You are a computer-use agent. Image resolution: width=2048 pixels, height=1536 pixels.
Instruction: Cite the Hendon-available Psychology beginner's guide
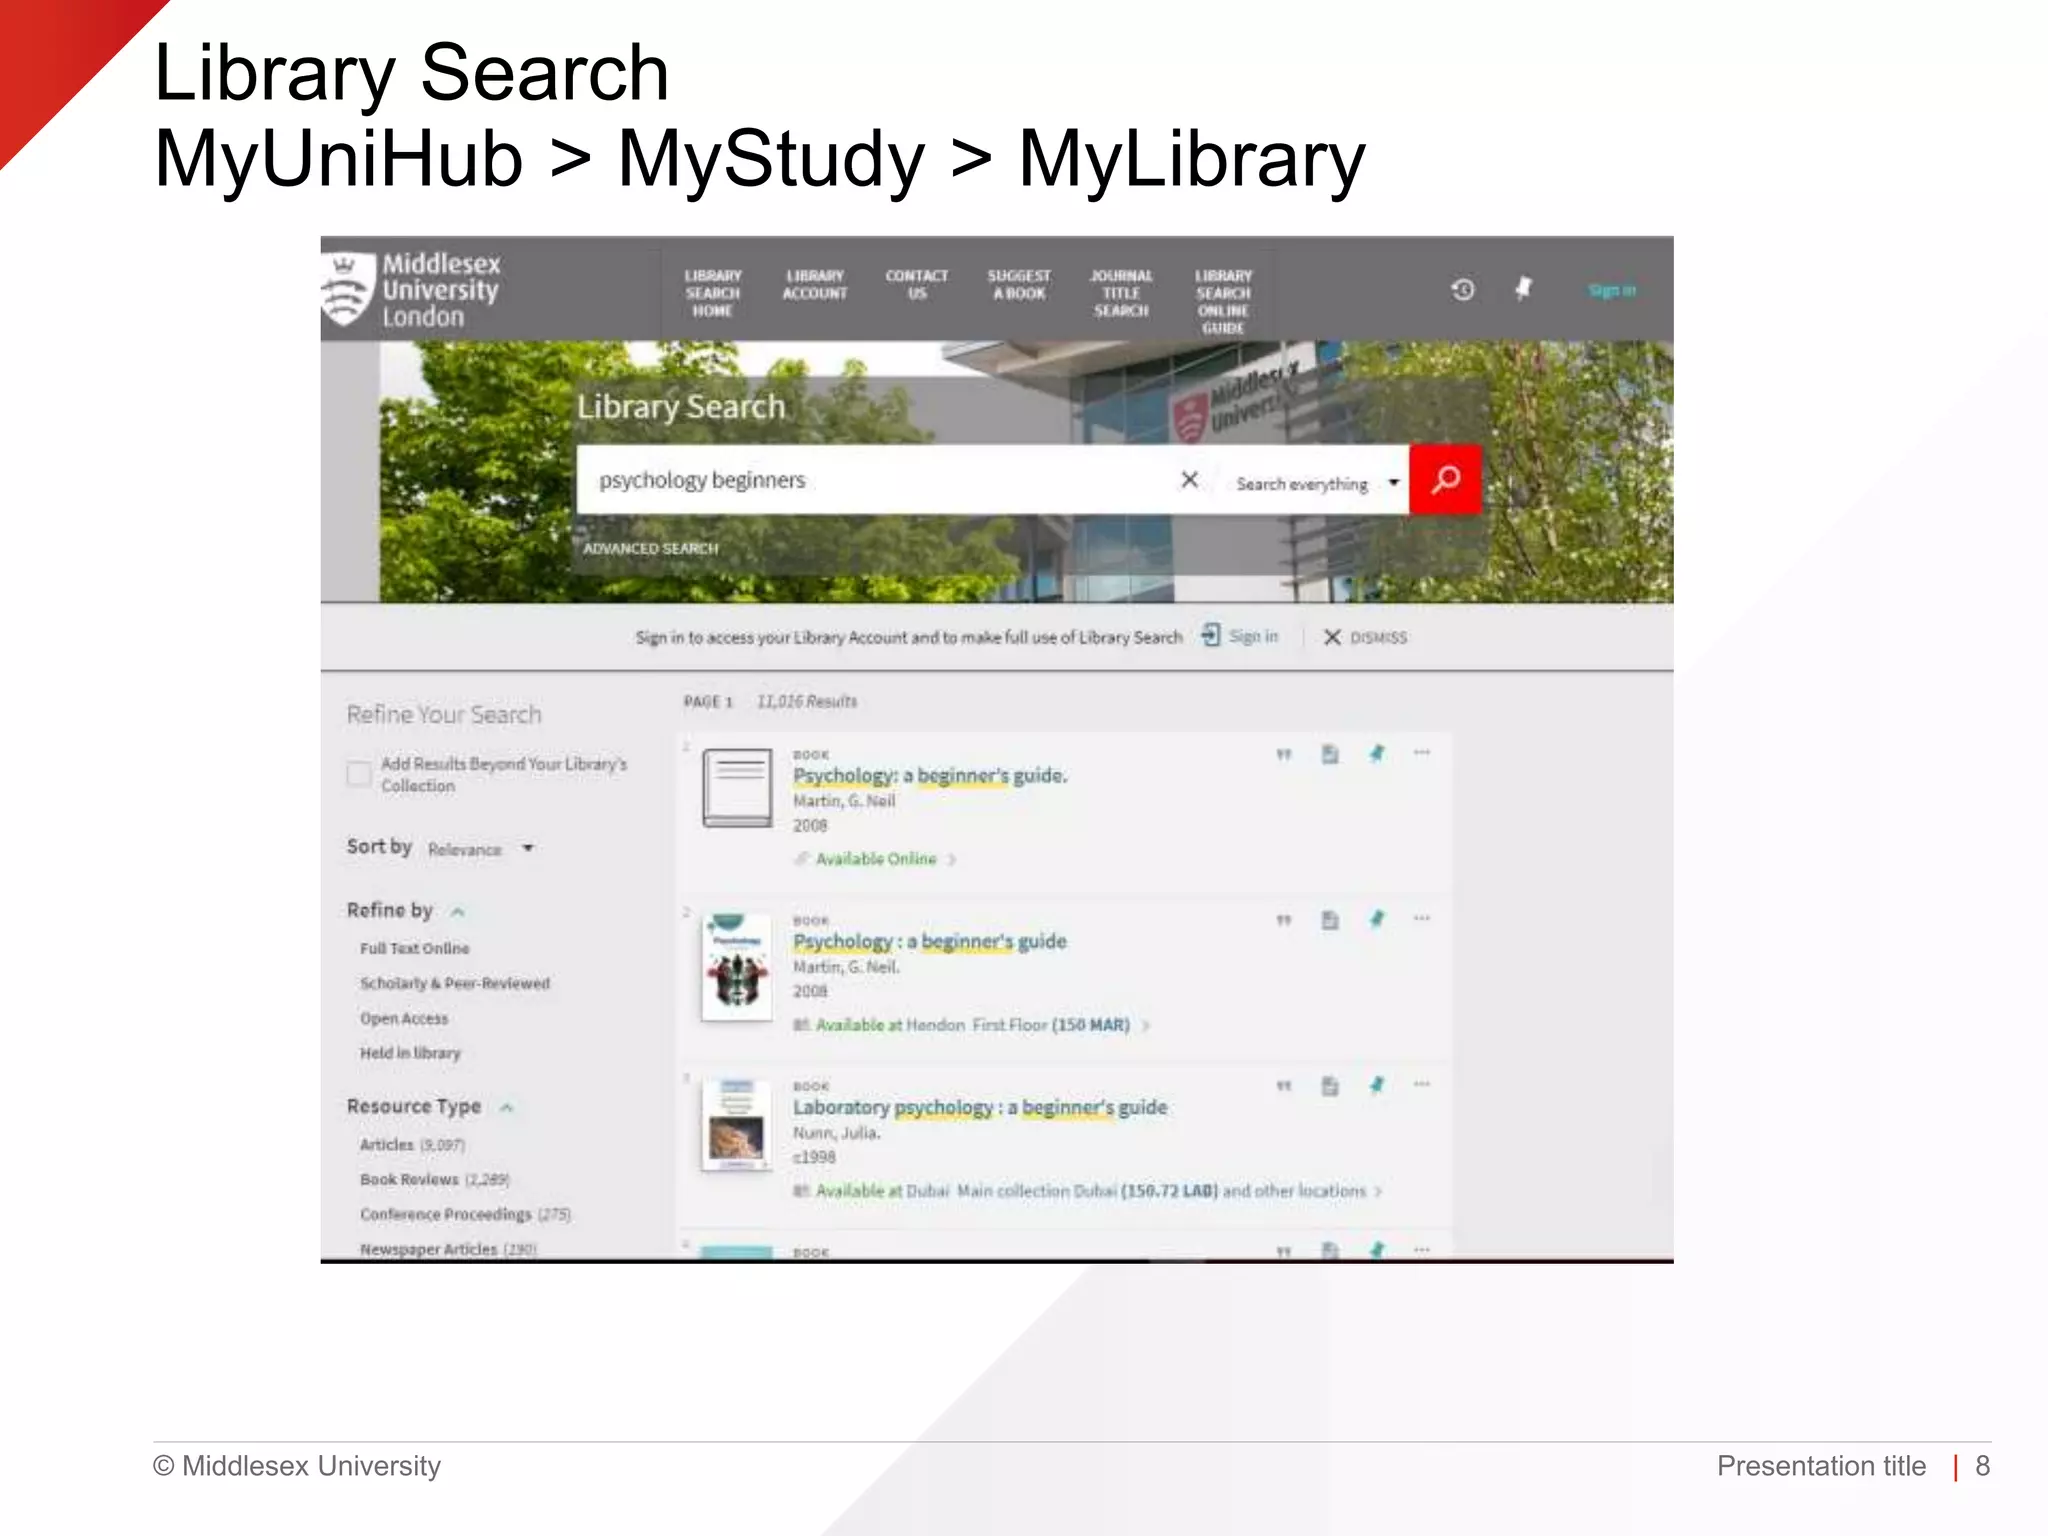[1284, 920]
